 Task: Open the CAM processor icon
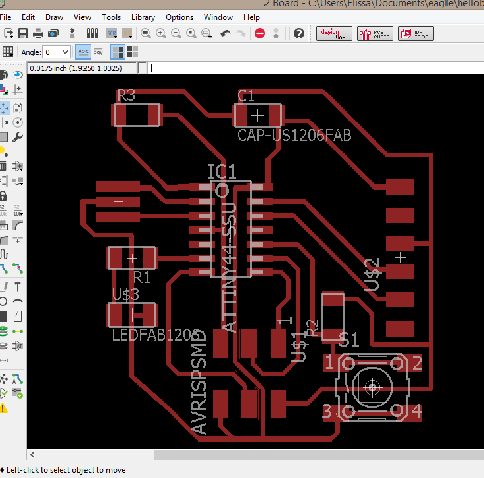click(x=53, y=33)
